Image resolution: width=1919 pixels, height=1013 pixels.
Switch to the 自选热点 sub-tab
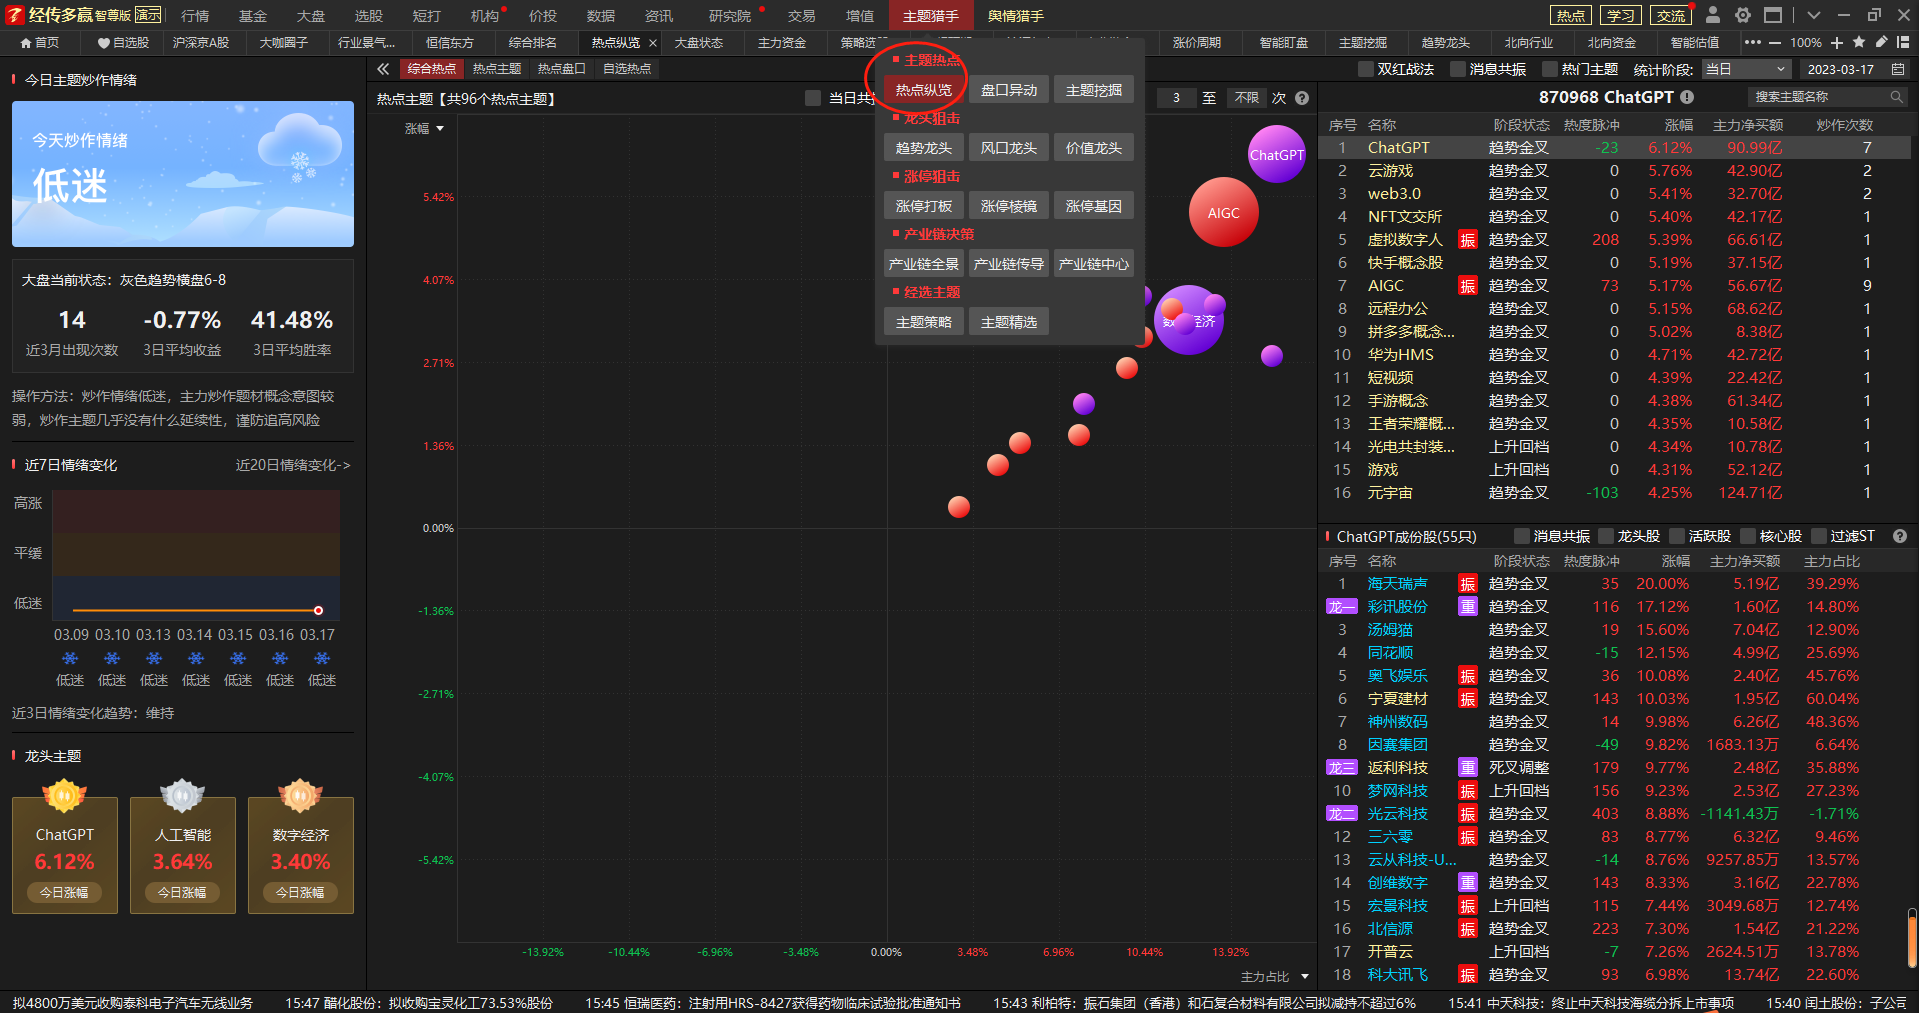tap(627, 69)
